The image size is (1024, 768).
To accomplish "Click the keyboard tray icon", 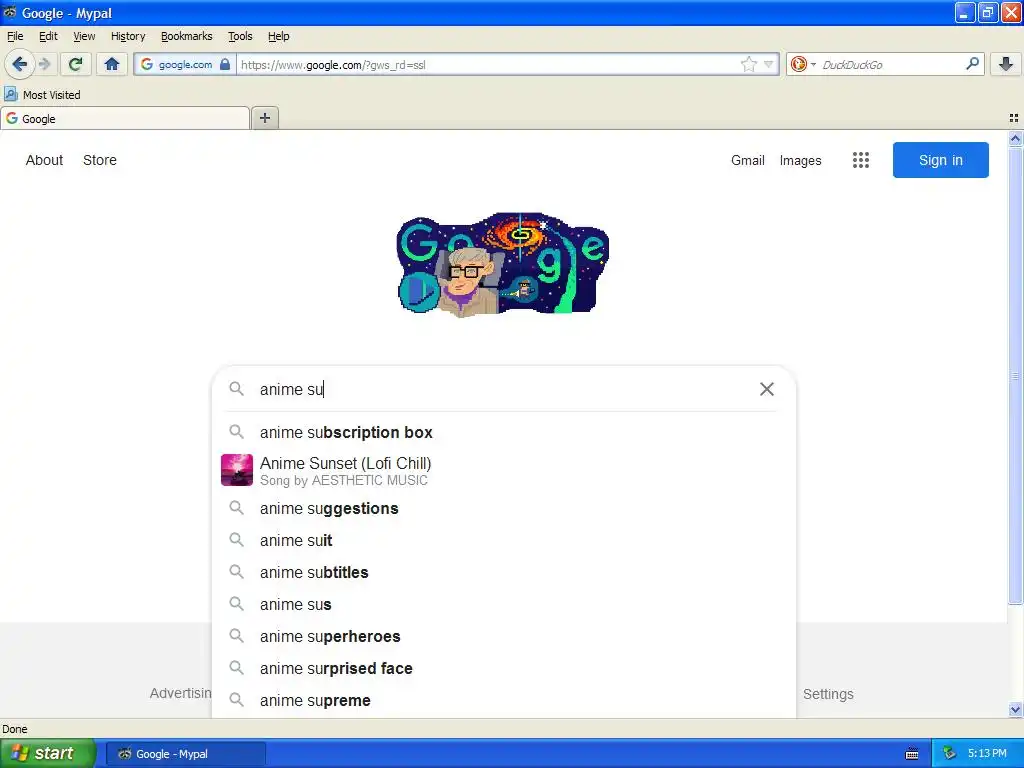I will tap(912, 754).
